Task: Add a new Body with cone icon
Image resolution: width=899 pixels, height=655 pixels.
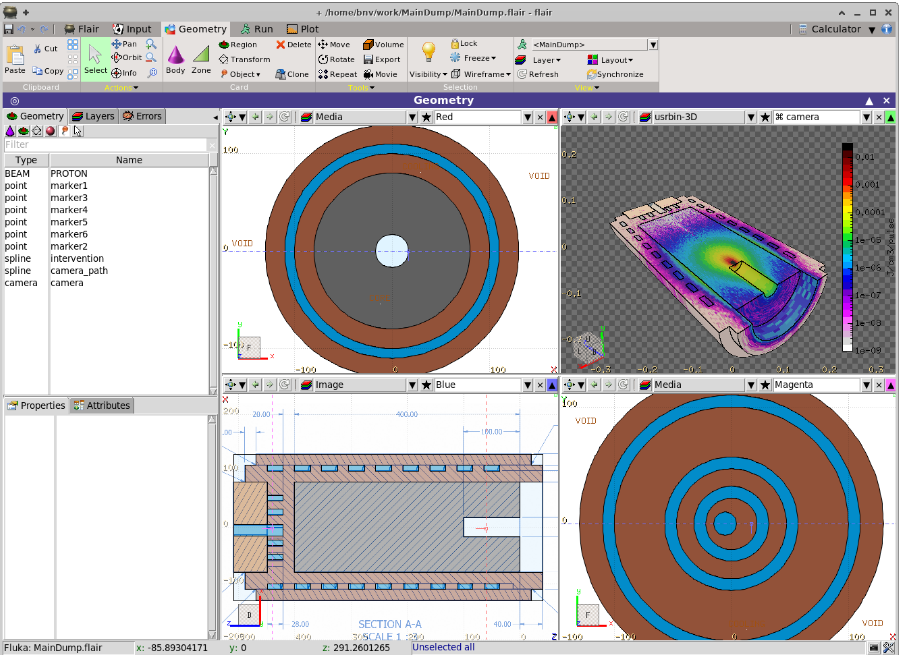Action: 175,60
